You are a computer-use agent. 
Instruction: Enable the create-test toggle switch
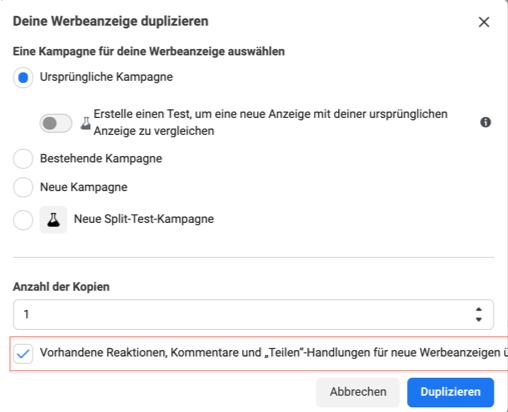click(56, 123)
